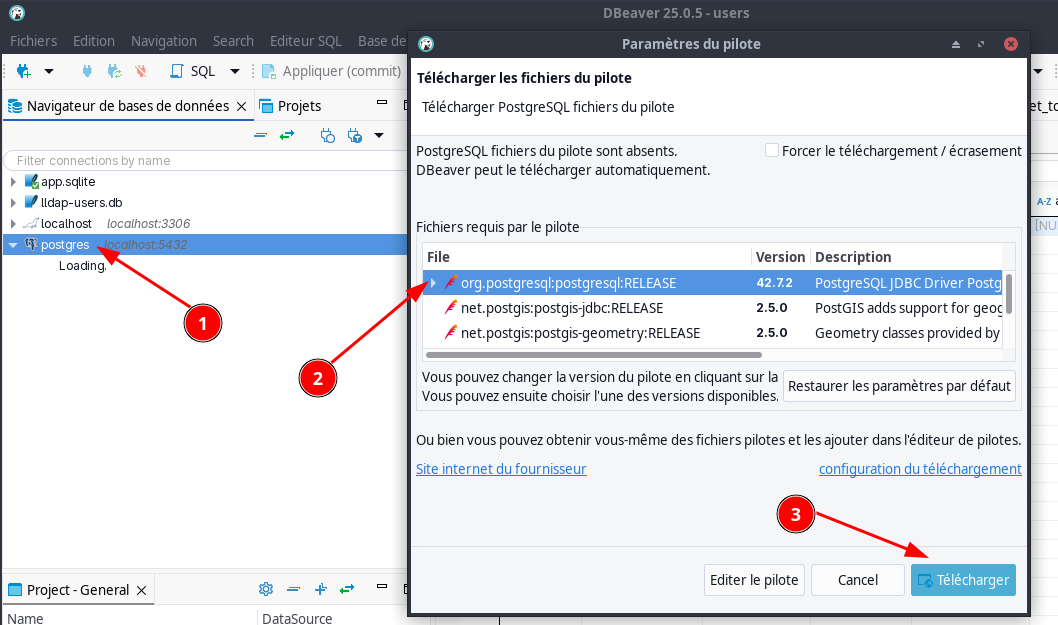The height and width of the screenshot is (625, 1058).
Task: Click the Reconnect plug icon in the toolbar
Action: (115, 71)
